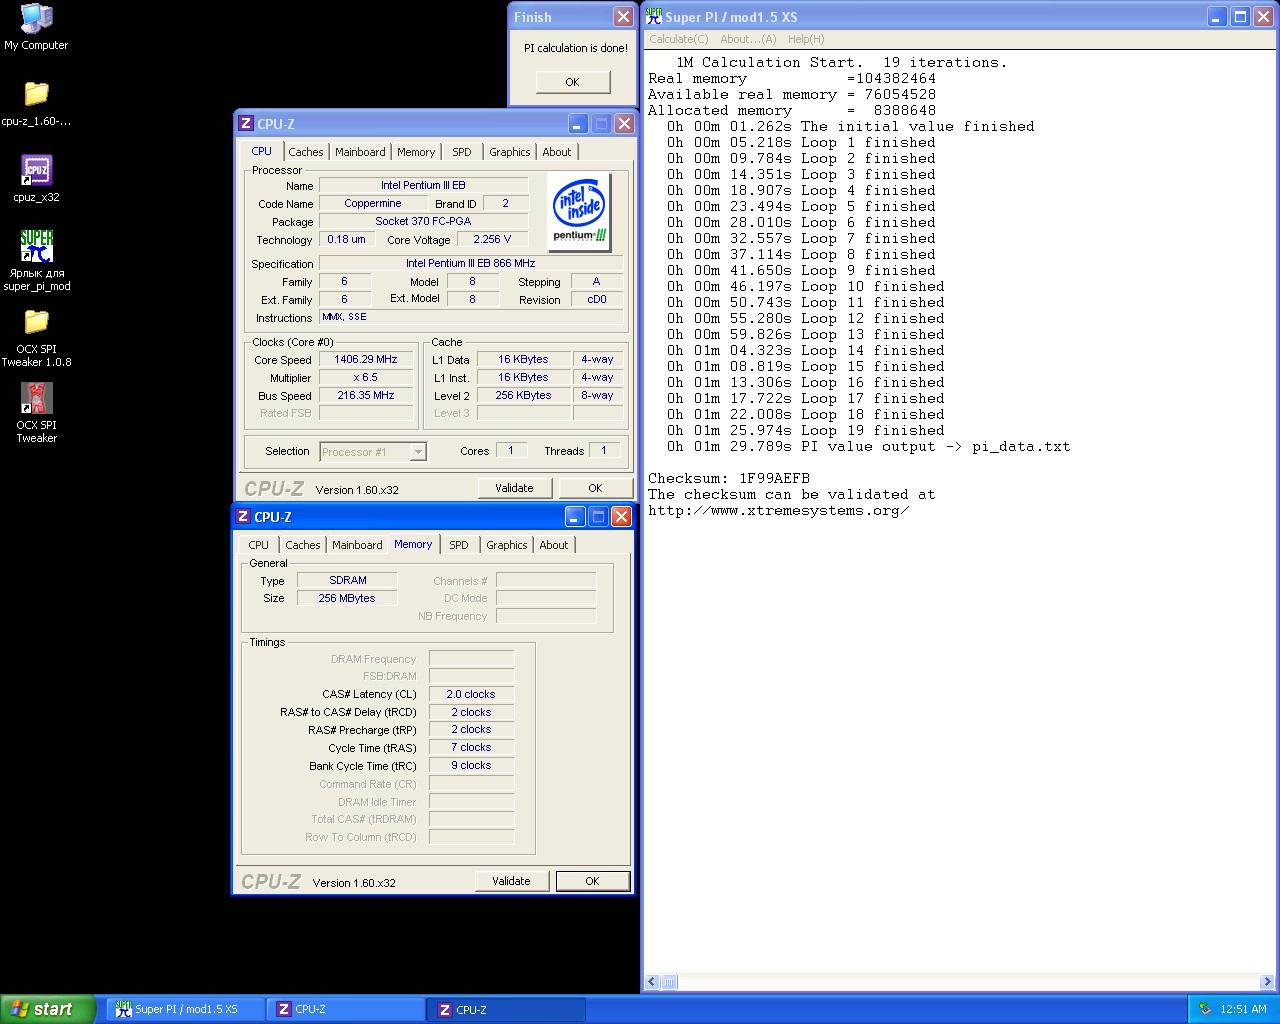Select the Memory tab in upper CPU-Z window

click(x=416, y=152)
